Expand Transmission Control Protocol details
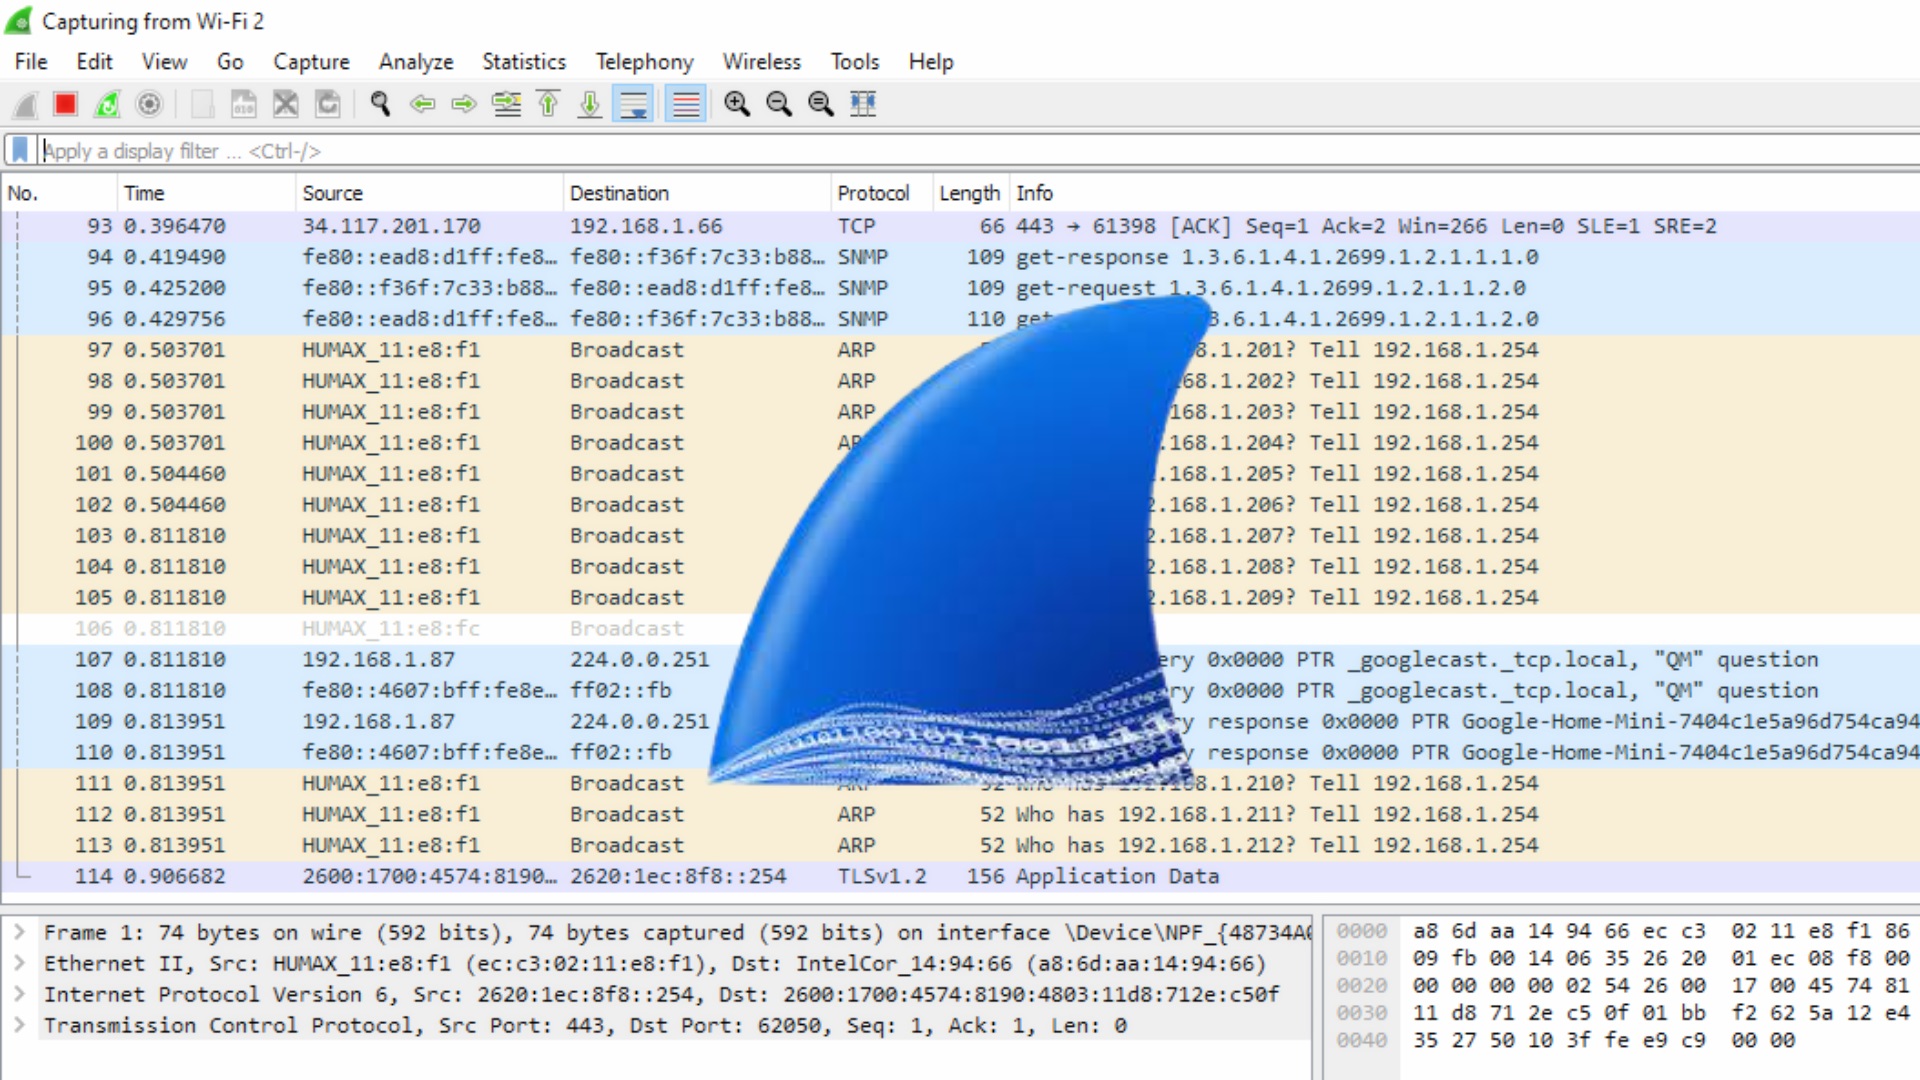The height and width of the screenshot is (1080, 1920). click(19, 1025)
